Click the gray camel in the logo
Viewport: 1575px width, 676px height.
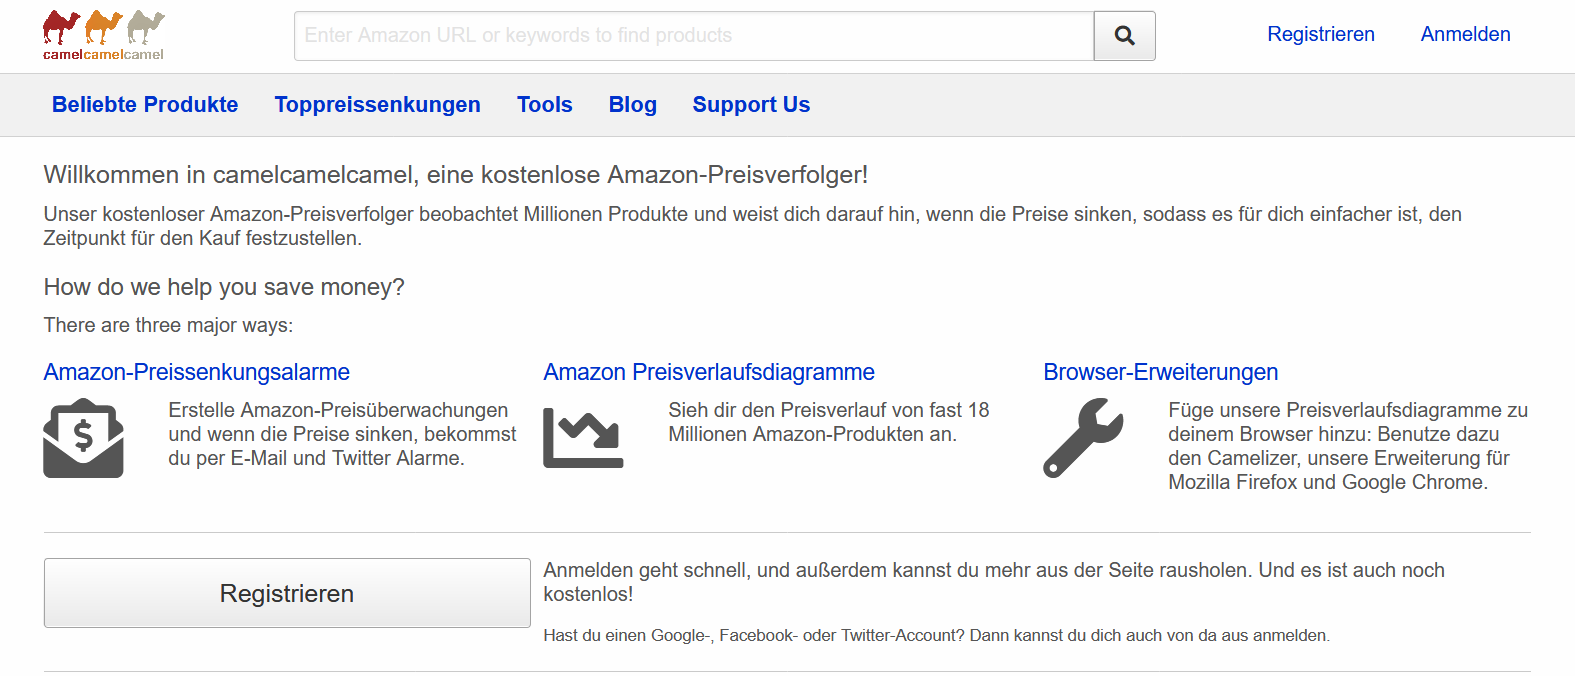pyautogui.click(x=146, y=27)
